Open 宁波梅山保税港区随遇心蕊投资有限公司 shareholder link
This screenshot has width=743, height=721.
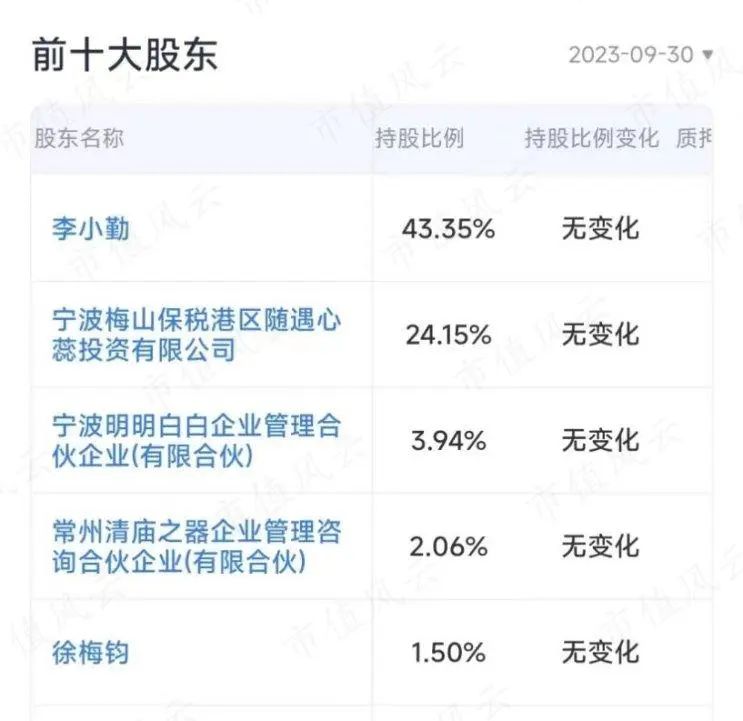197,335
